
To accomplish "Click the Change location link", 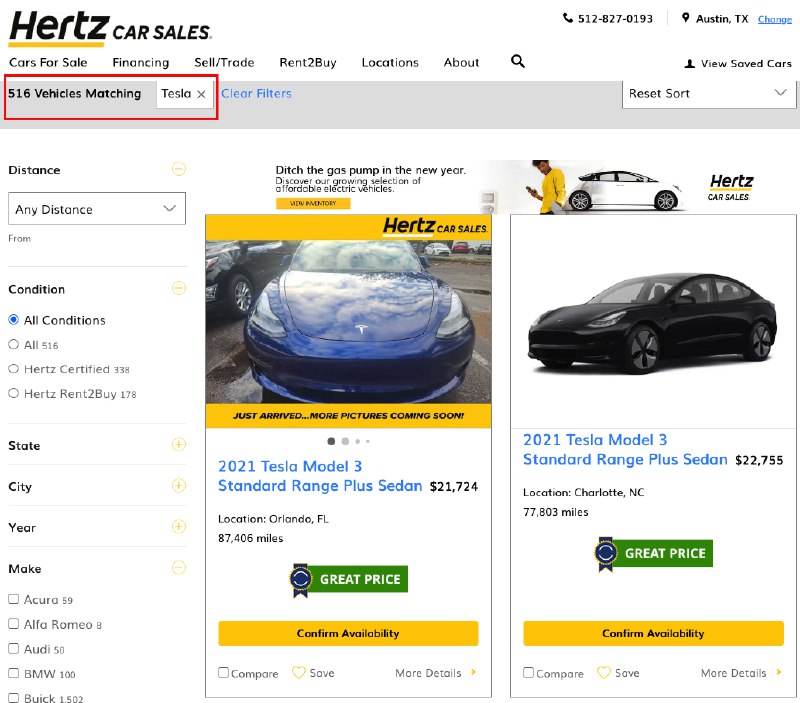I will click(x=774, y=19).
